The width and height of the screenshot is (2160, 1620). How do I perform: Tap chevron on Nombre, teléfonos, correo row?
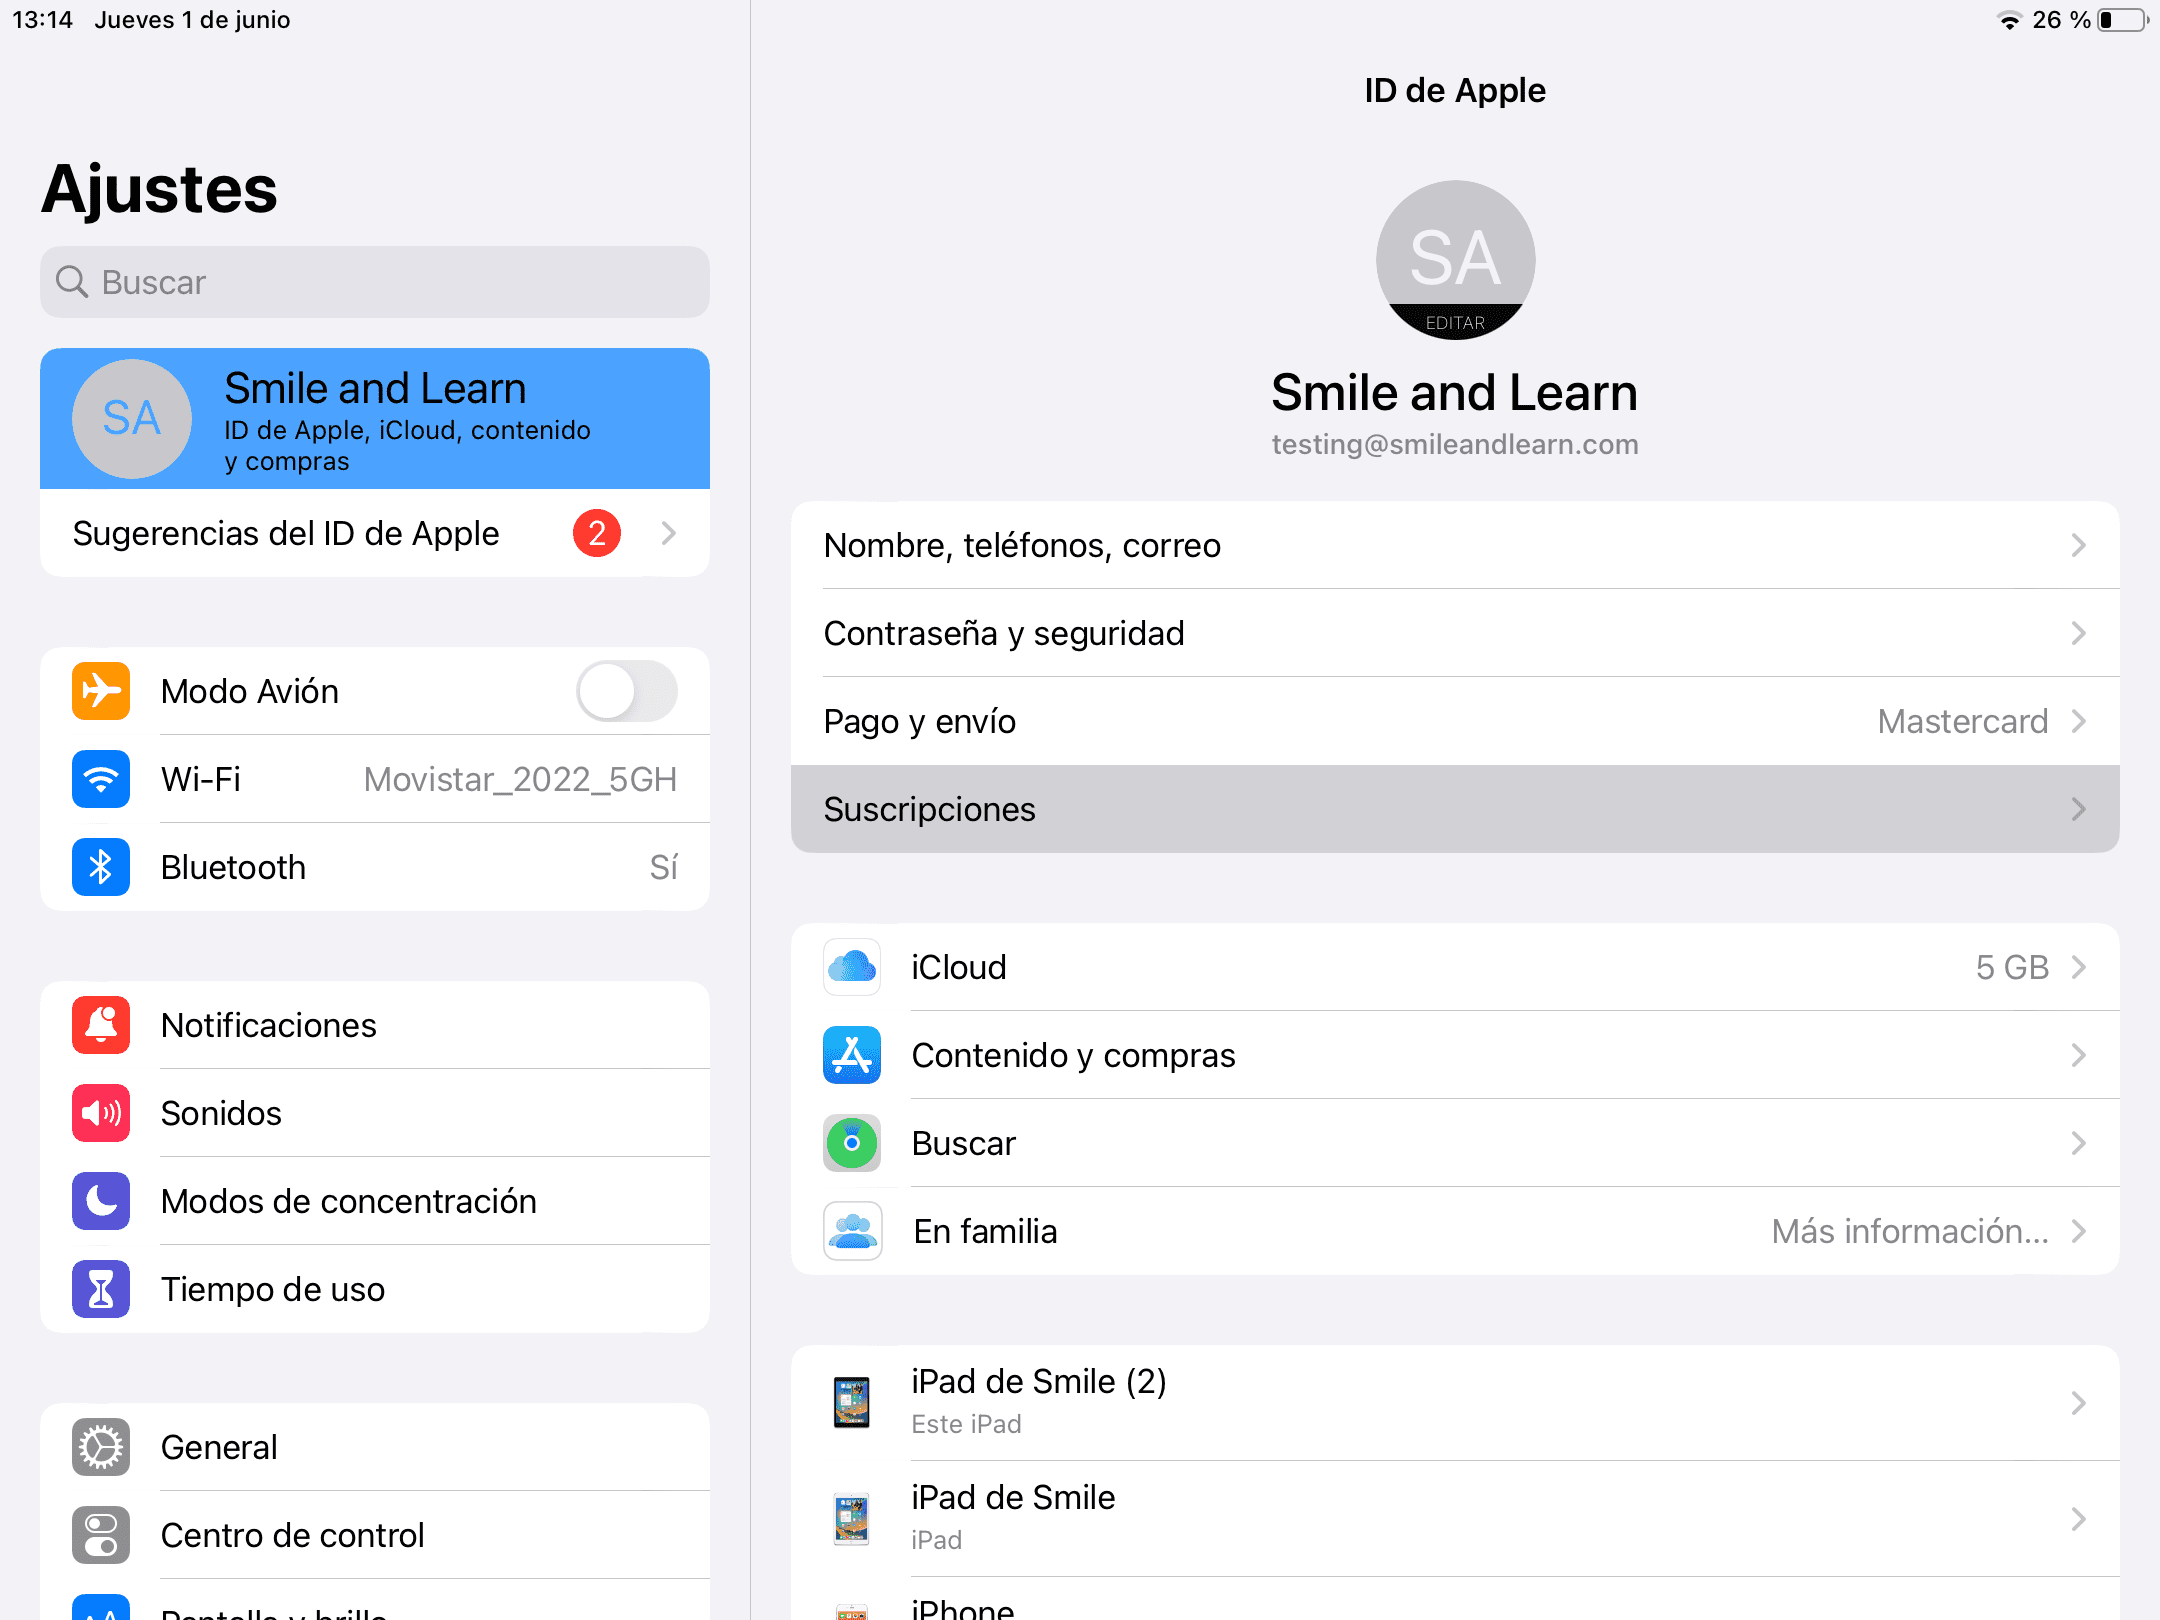pos(2079,545)
